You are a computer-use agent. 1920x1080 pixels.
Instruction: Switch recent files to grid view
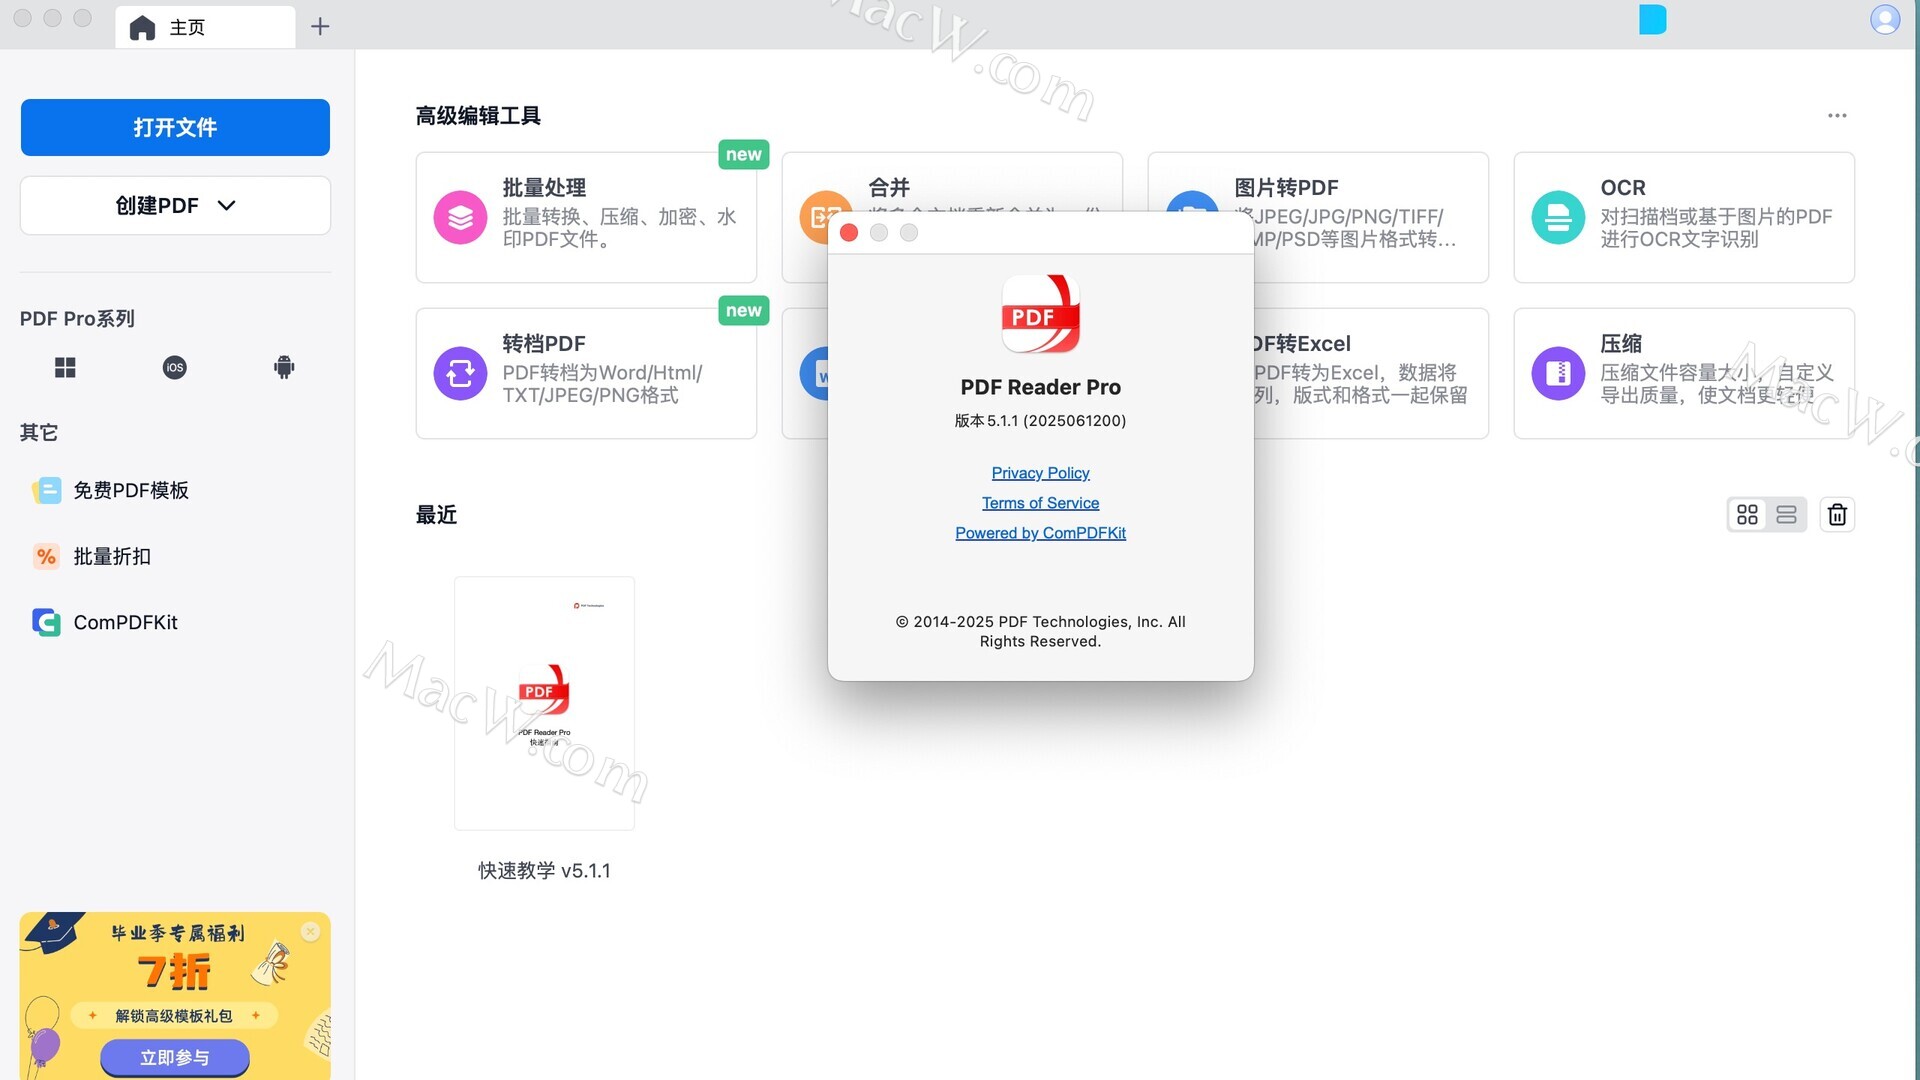(x=1747, y=514)
